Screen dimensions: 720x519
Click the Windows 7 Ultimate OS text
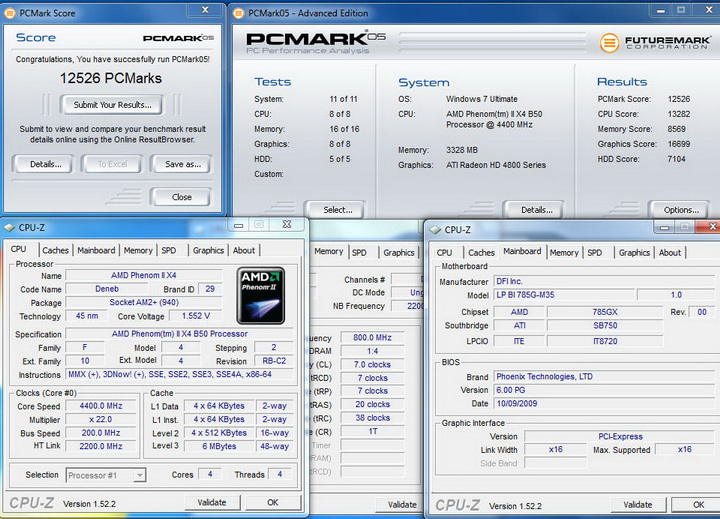point(482,99)
